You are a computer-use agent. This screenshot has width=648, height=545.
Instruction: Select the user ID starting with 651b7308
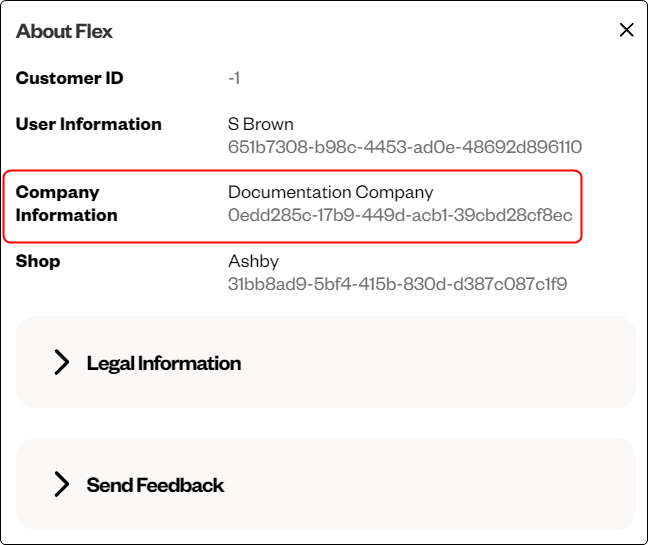tap(404, 147)
